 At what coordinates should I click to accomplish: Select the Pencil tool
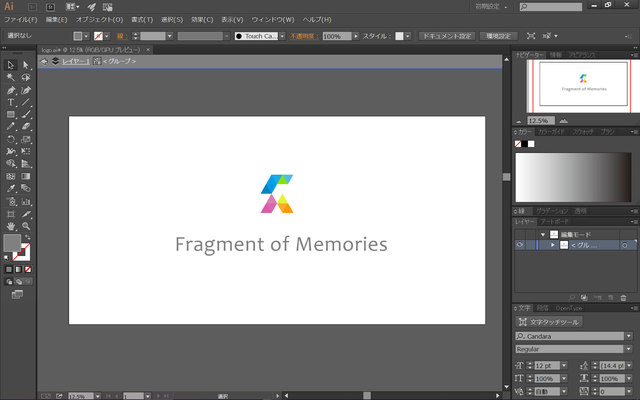click(11, 127)
